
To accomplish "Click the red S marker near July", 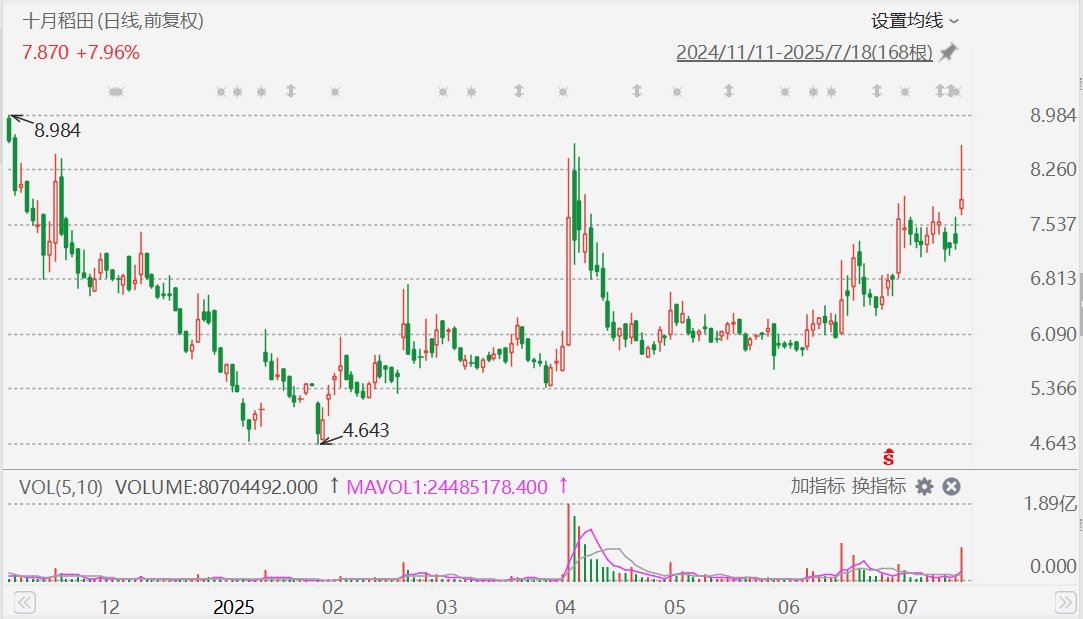I will click(x=888, y=457).
